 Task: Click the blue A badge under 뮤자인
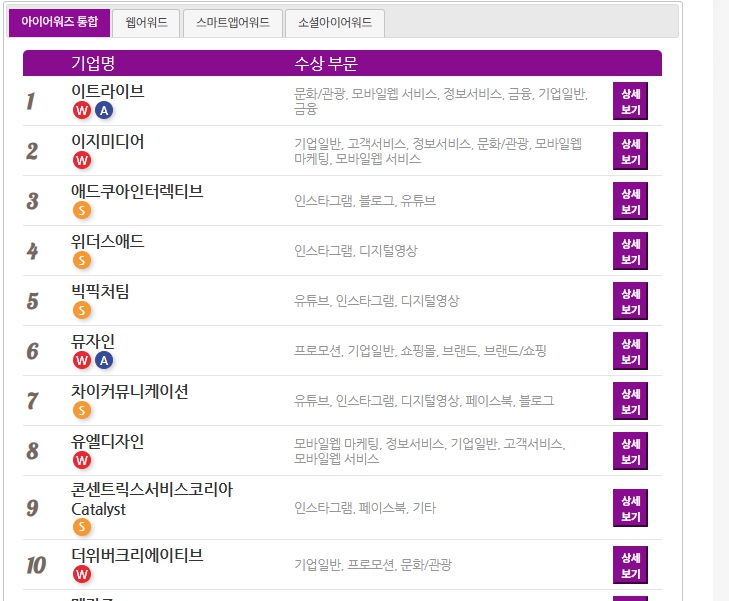(x=104, y=360)
